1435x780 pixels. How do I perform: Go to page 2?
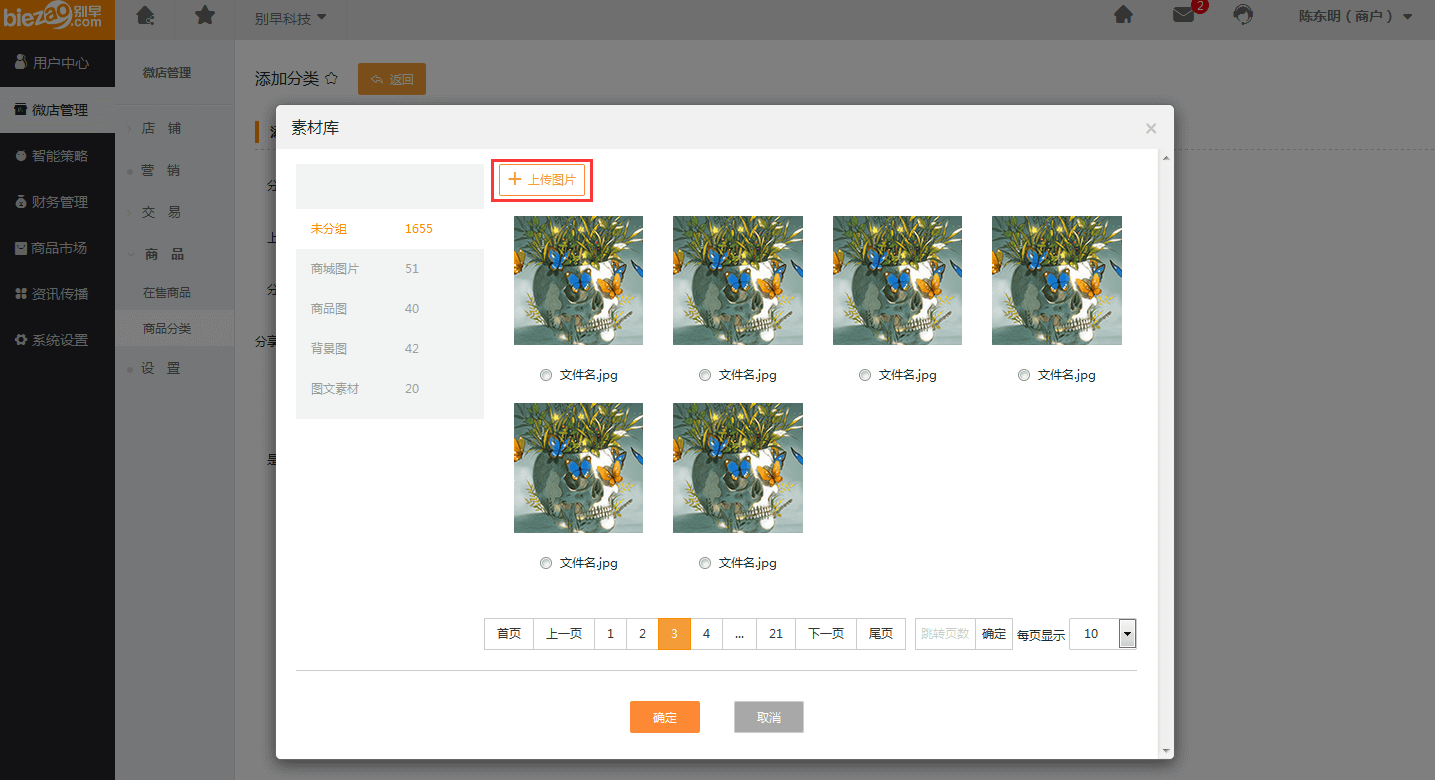643,634
